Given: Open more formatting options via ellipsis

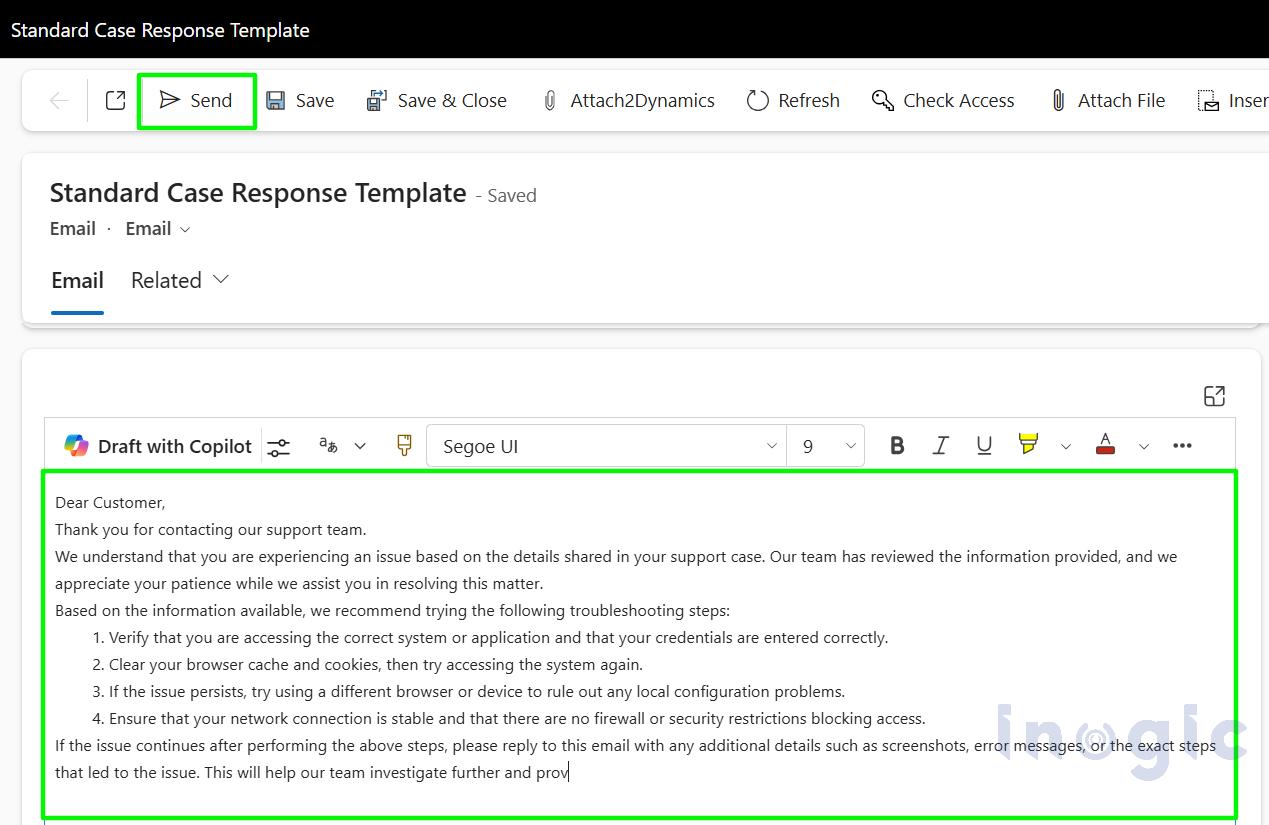Looking at the screenshot, I should tap(1182, 446).
